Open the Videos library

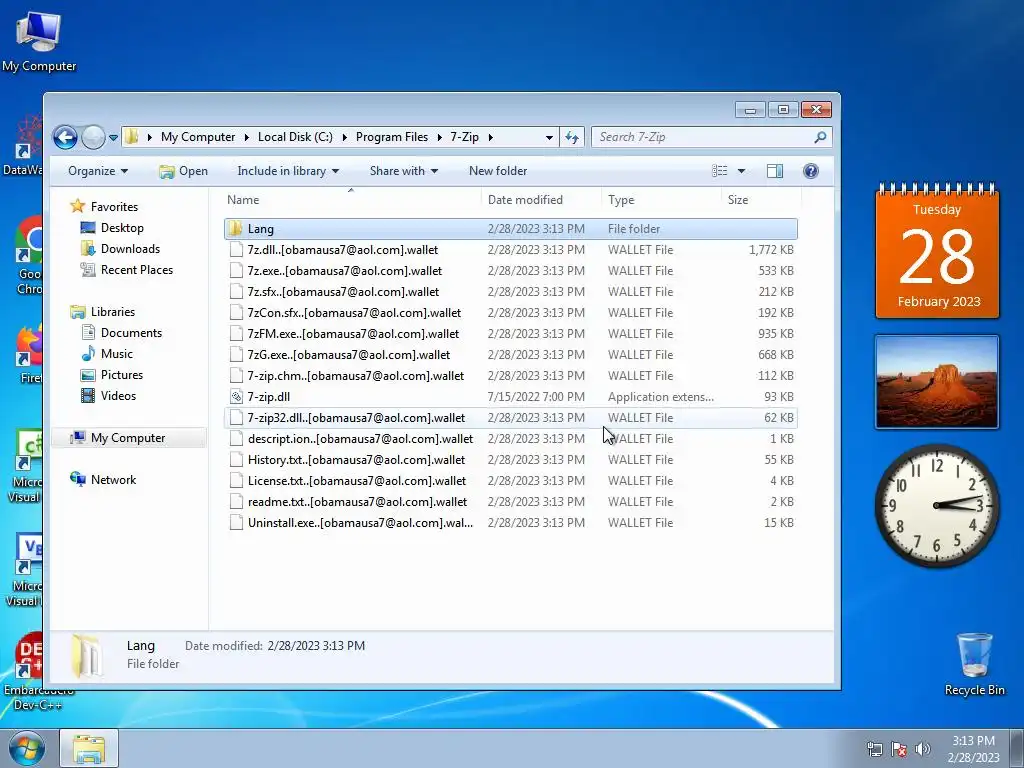[108, 396]
